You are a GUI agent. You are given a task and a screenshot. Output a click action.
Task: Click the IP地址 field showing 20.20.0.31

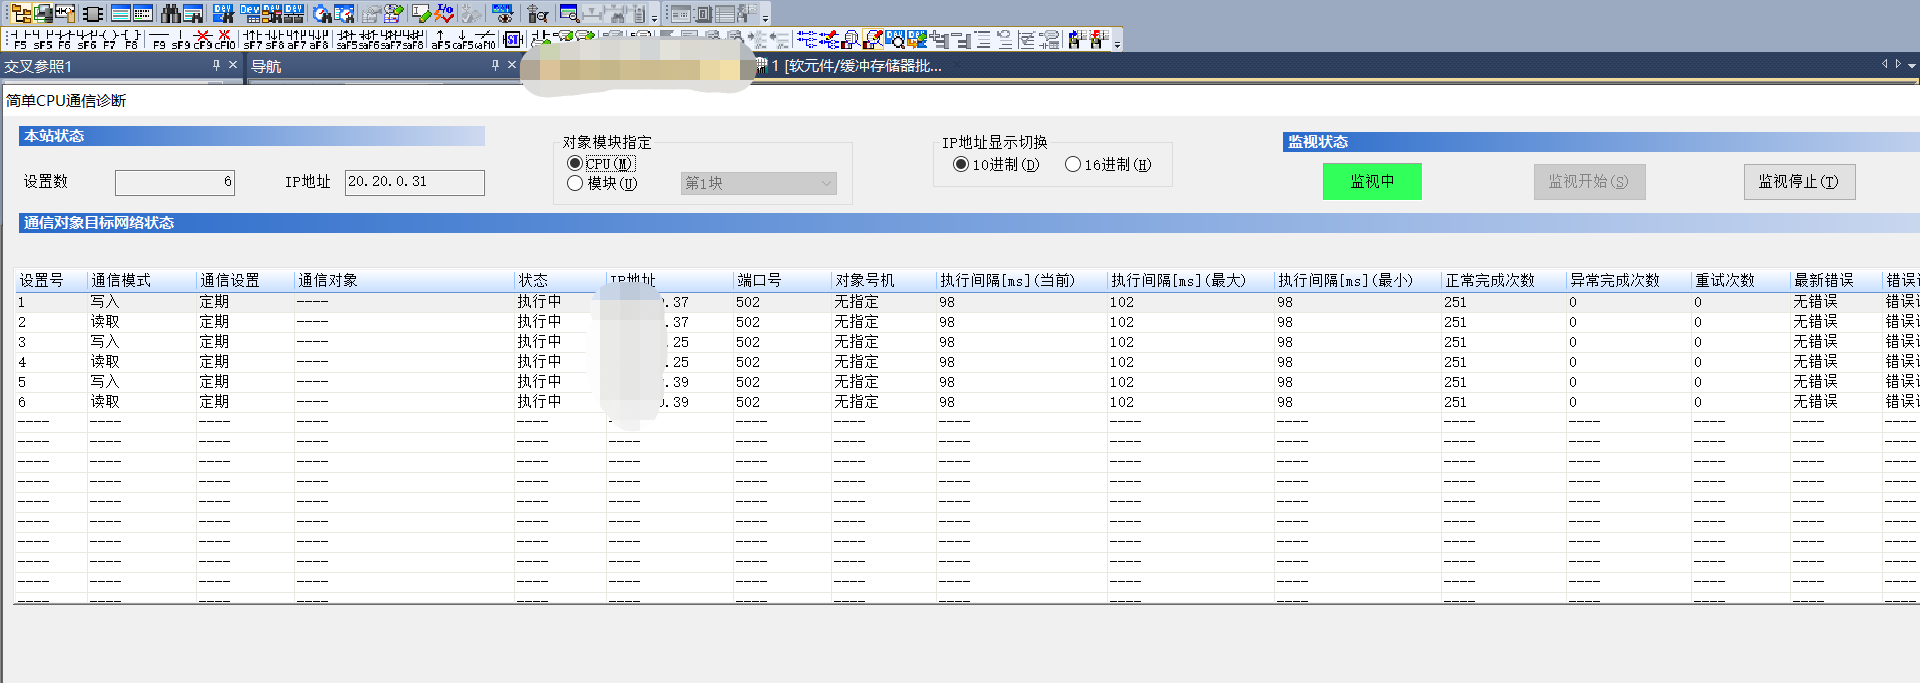414,182
